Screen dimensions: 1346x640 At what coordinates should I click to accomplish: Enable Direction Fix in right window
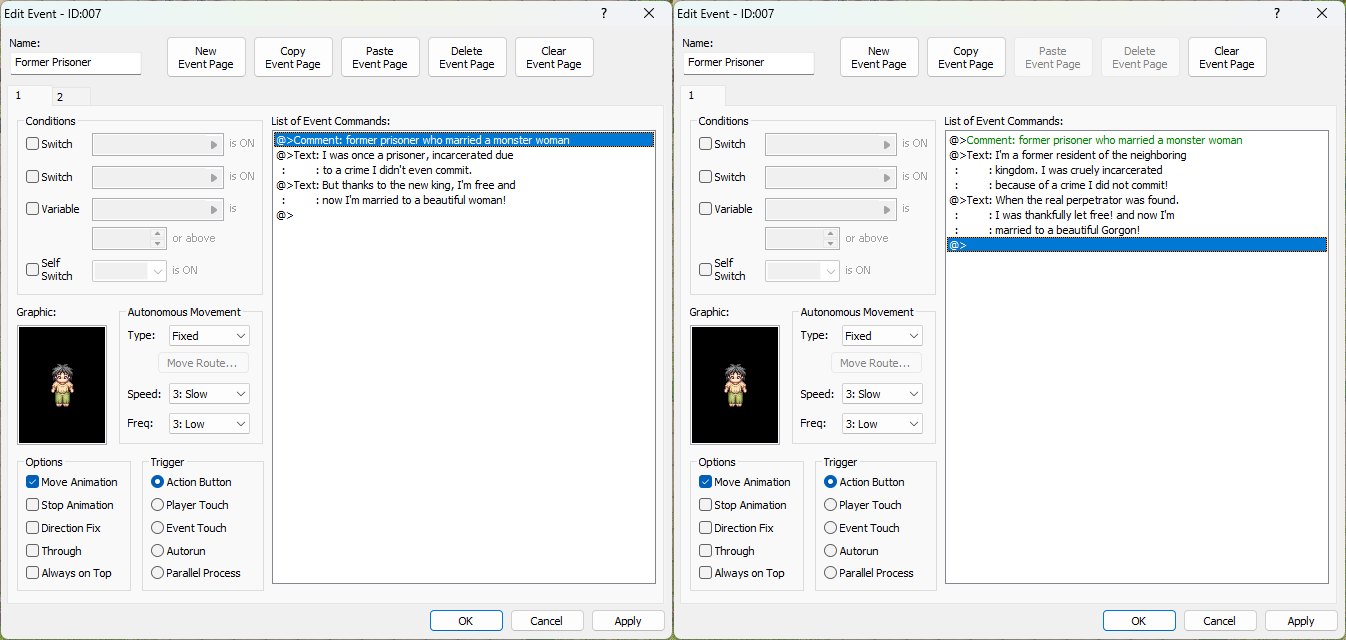(706, 528)
